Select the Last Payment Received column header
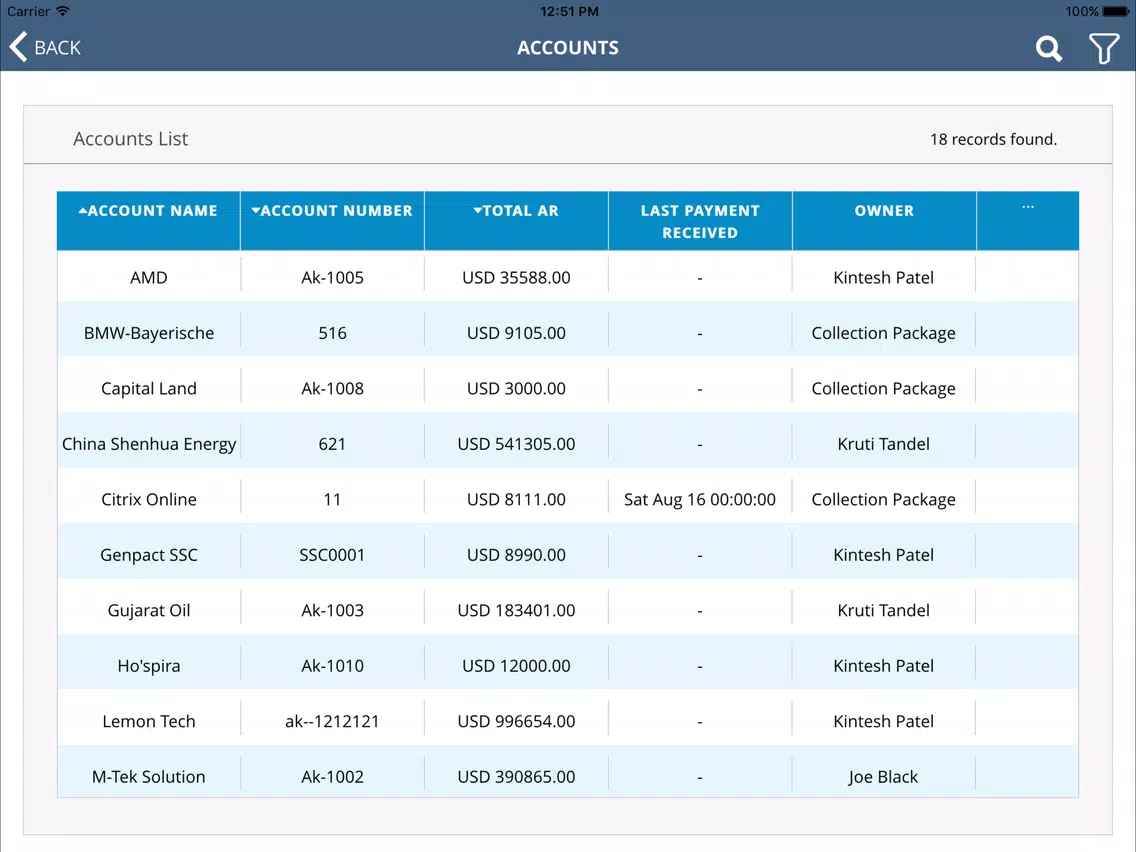 [x=700, y=221]
